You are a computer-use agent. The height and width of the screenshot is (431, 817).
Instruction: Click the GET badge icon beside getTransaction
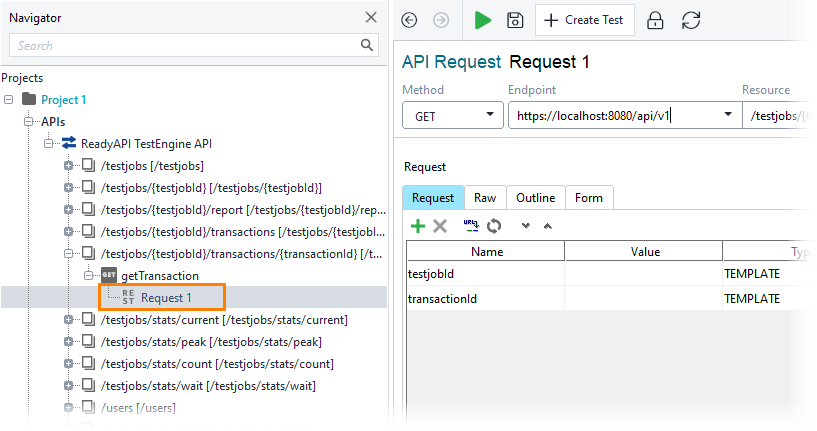pyautogui.click(x=108, y=275)
